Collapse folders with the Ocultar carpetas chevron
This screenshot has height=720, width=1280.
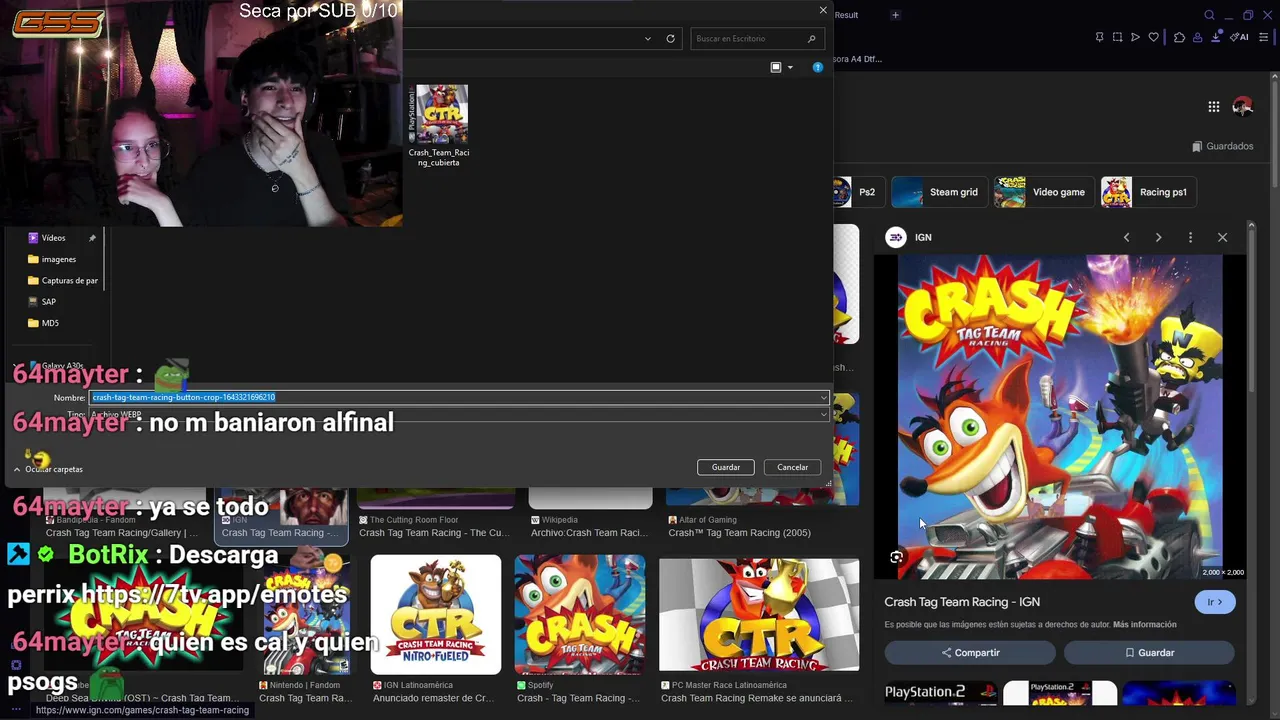click(x=17, y=469)
